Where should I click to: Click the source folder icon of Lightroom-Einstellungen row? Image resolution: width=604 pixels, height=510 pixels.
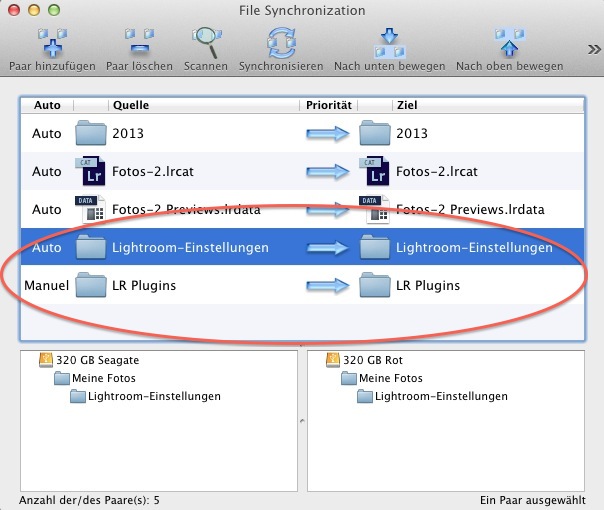tap(91, 247)
